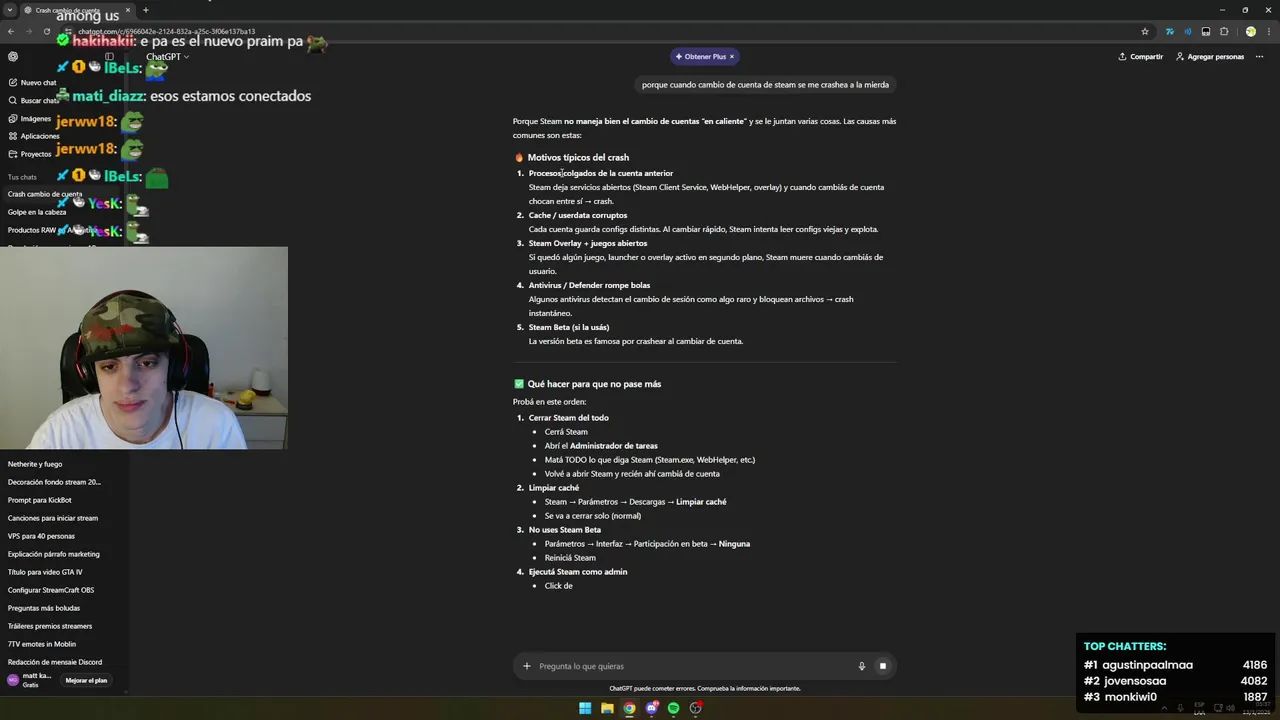
Task: Click the Tus chats section header
Action: click(22, 177)
